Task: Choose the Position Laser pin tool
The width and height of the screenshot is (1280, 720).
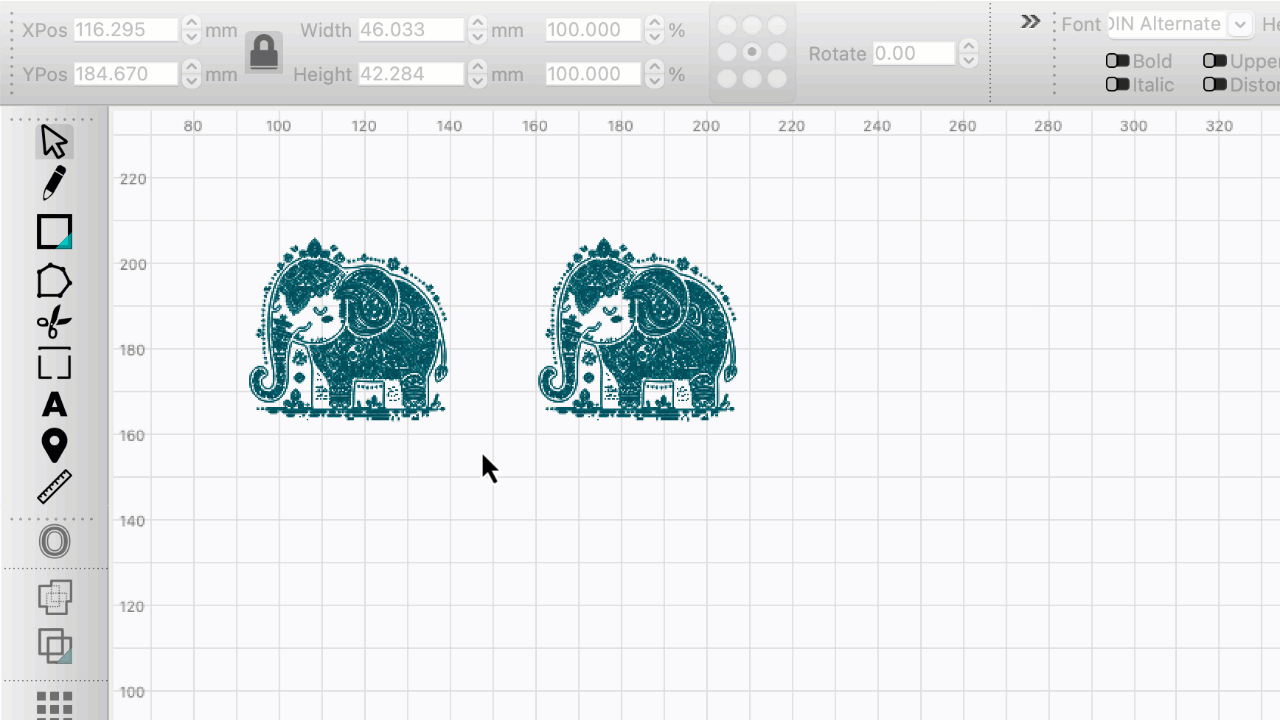Action: [54, 446]
